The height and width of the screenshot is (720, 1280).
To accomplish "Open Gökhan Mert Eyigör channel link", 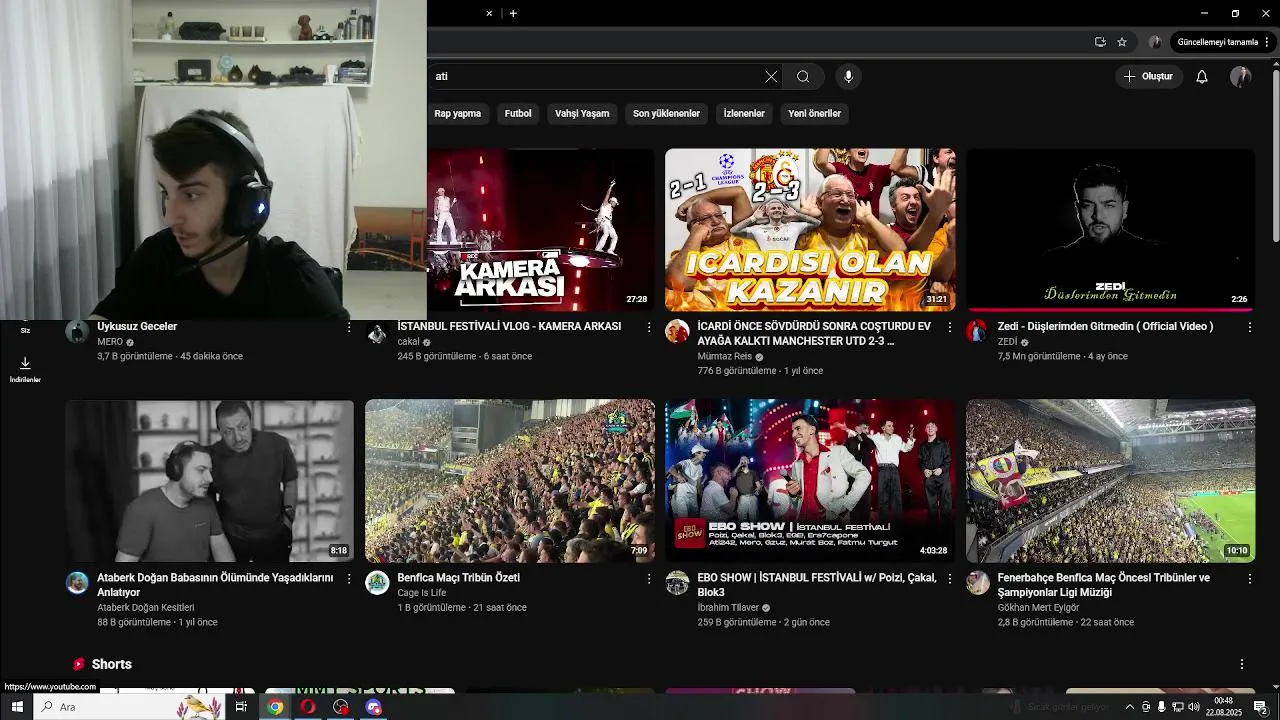I will tap(1038, 607).
